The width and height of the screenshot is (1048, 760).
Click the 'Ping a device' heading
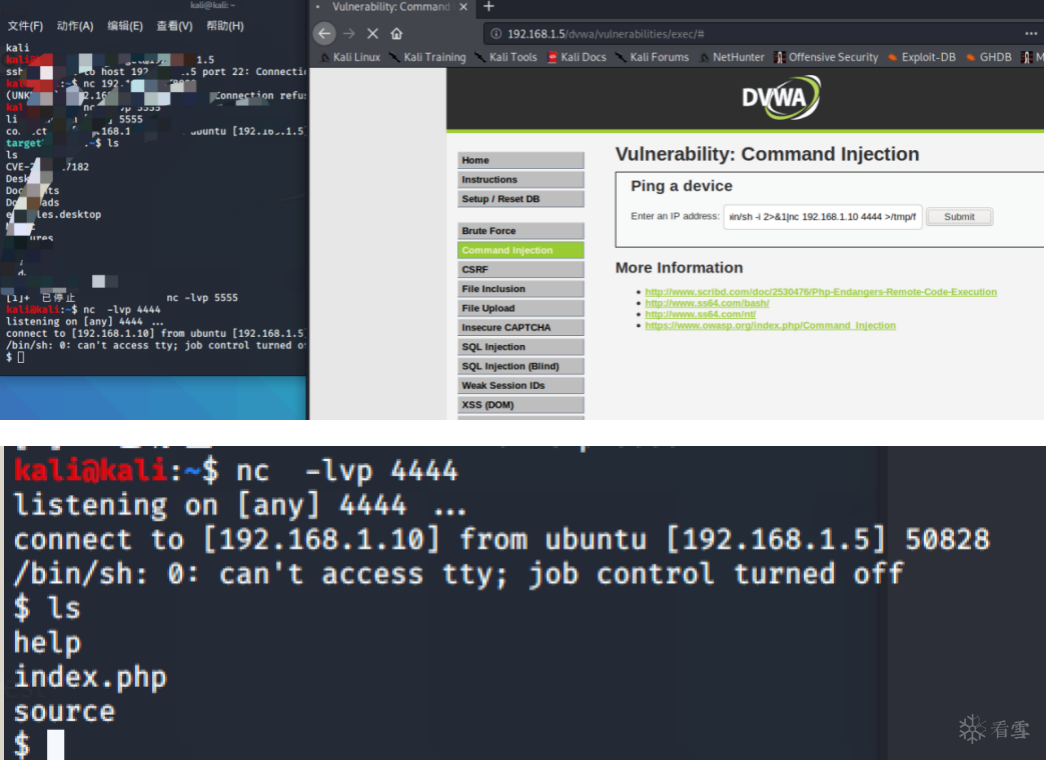[x=681, y=186]
